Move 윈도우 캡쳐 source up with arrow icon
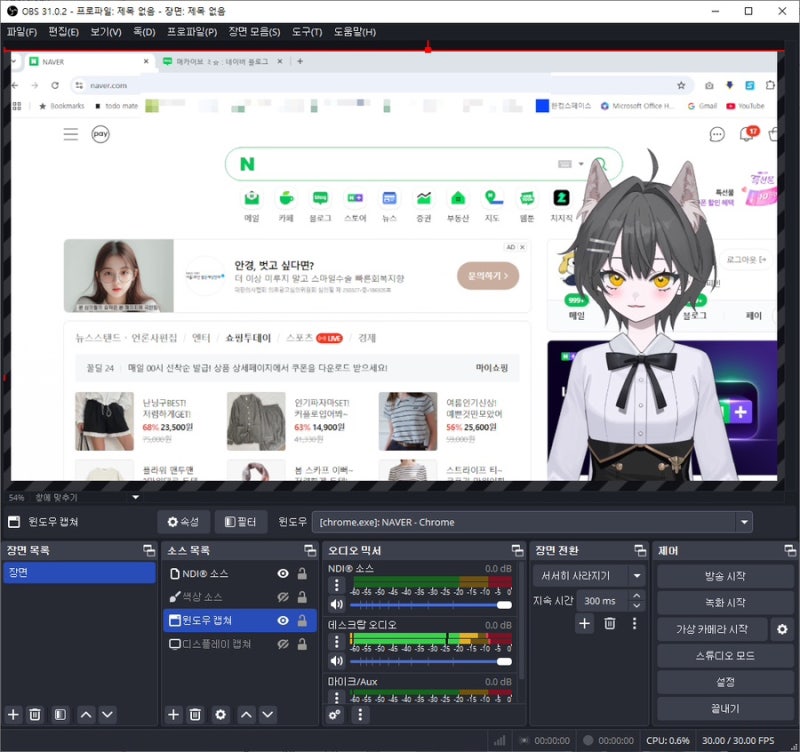800x752 pixels. pyautogui.click(x=245, y=715)
